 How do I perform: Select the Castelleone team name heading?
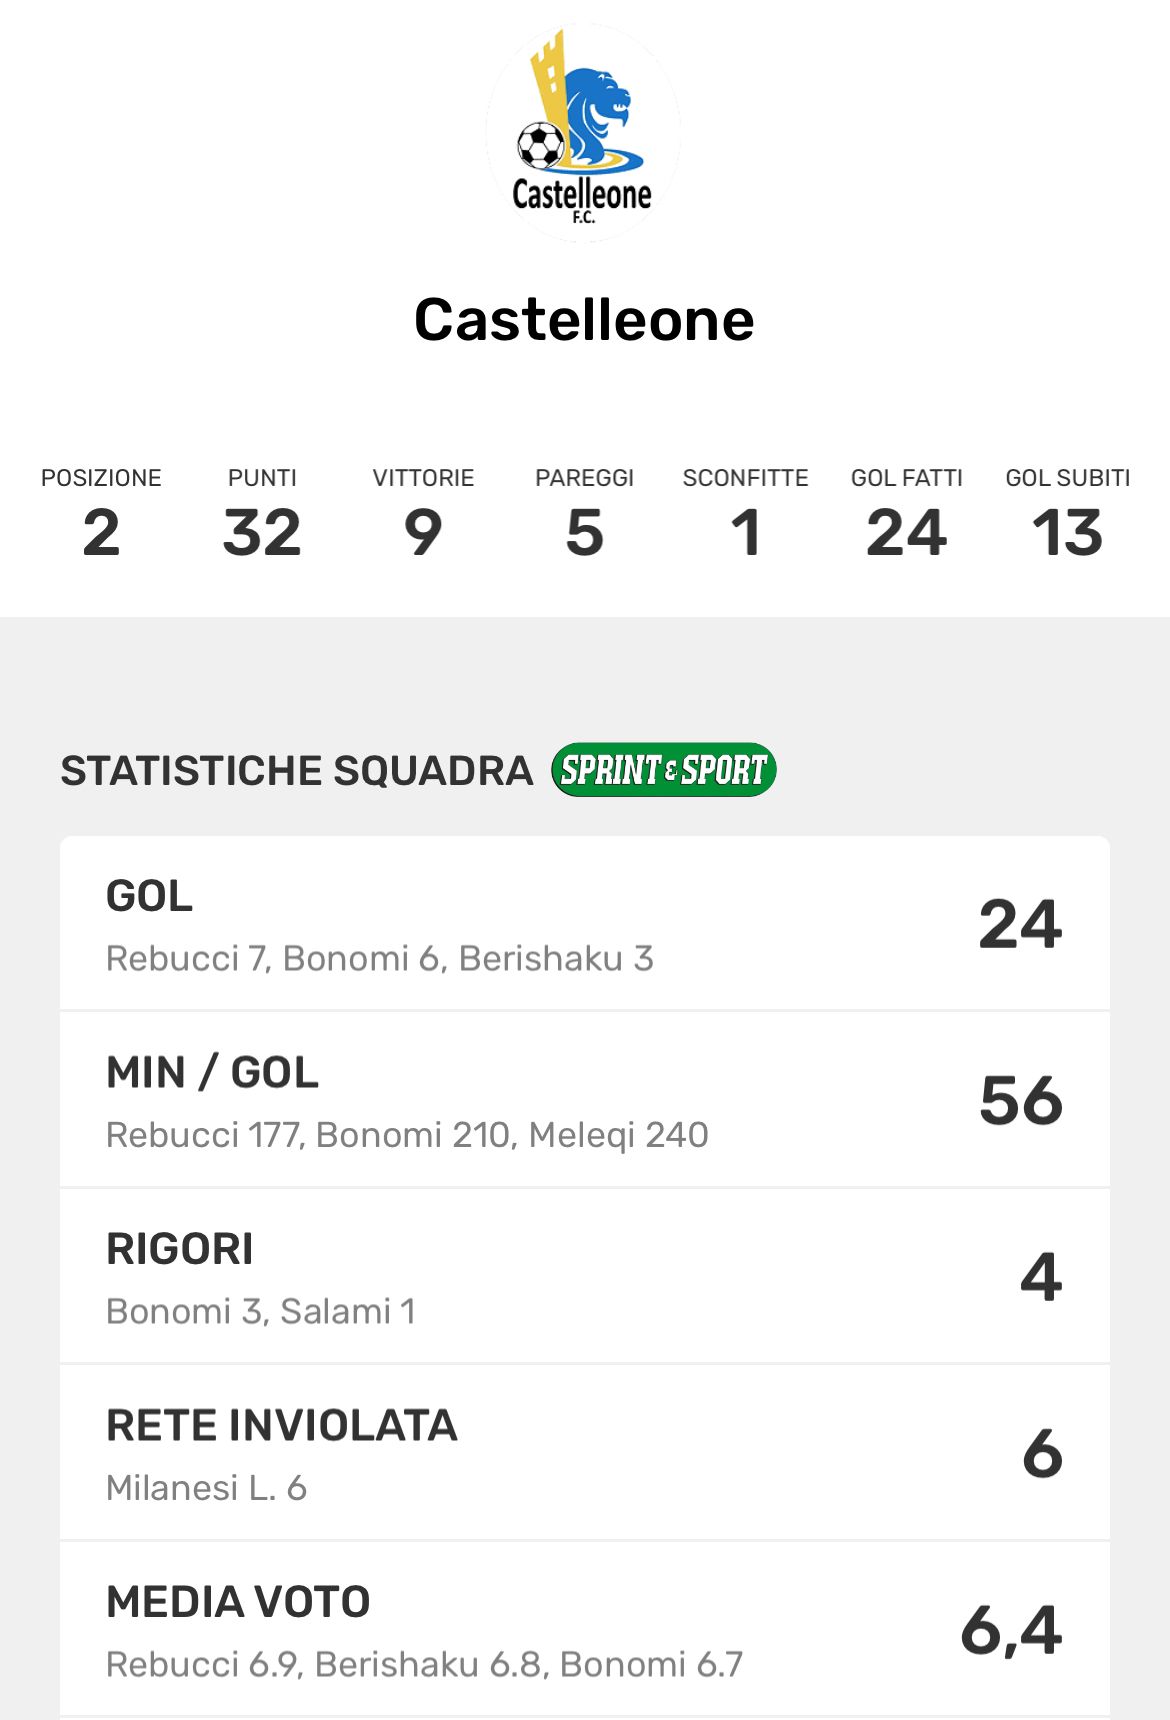[584, 320]
